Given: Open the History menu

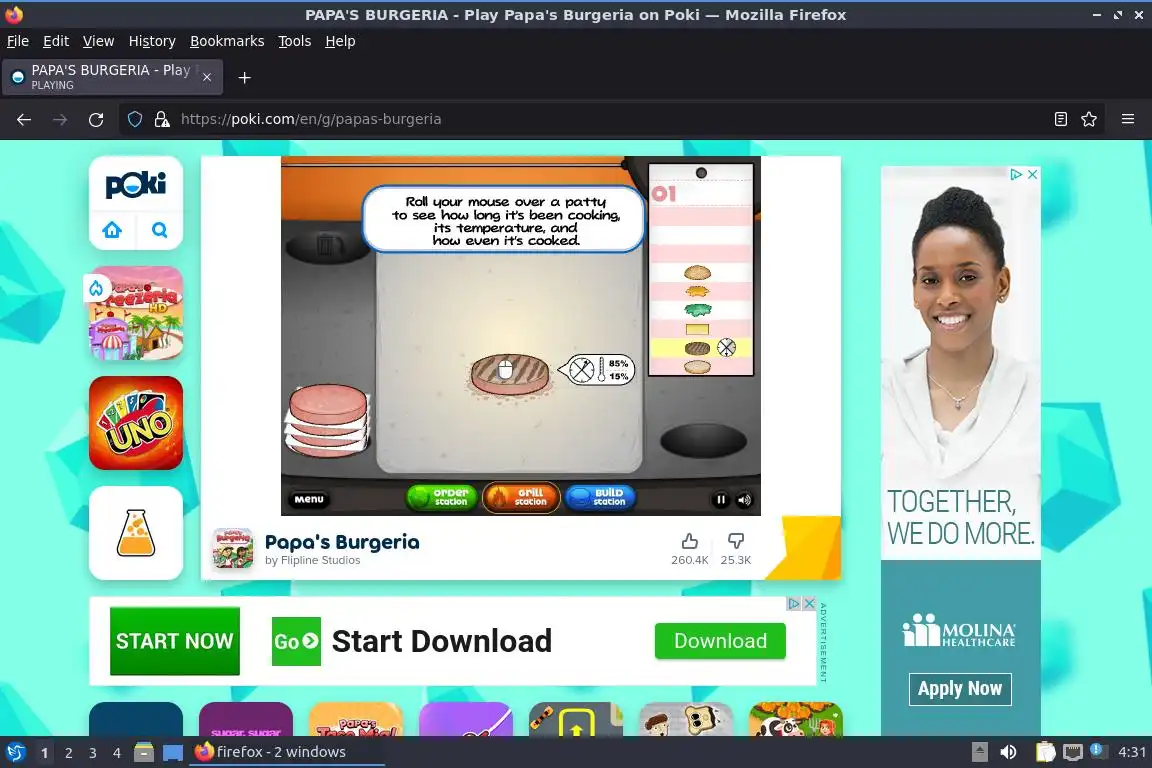Looking at the screenshot, I should (x=152, y=41).
